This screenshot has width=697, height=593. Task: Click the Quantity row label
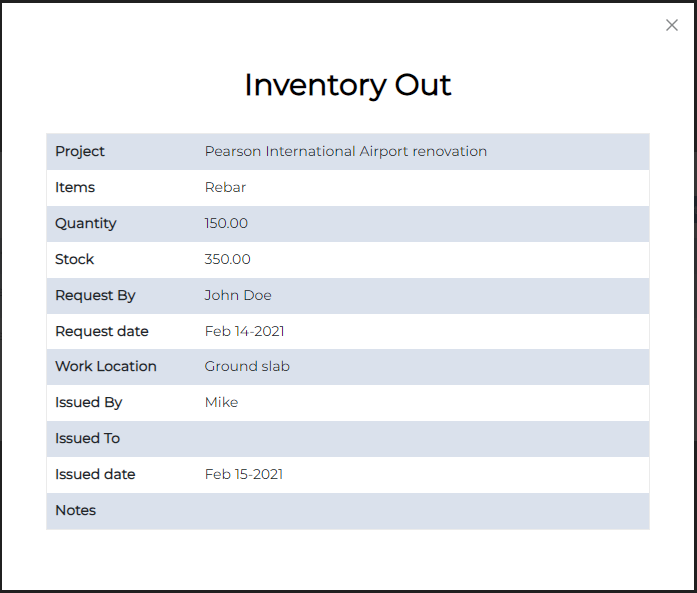86,223
